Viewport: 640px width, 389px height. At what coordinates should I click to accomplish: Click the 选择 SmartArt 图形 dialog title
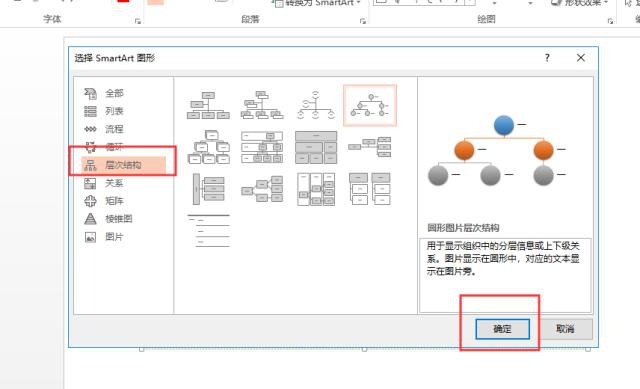(x=115, y=58)
